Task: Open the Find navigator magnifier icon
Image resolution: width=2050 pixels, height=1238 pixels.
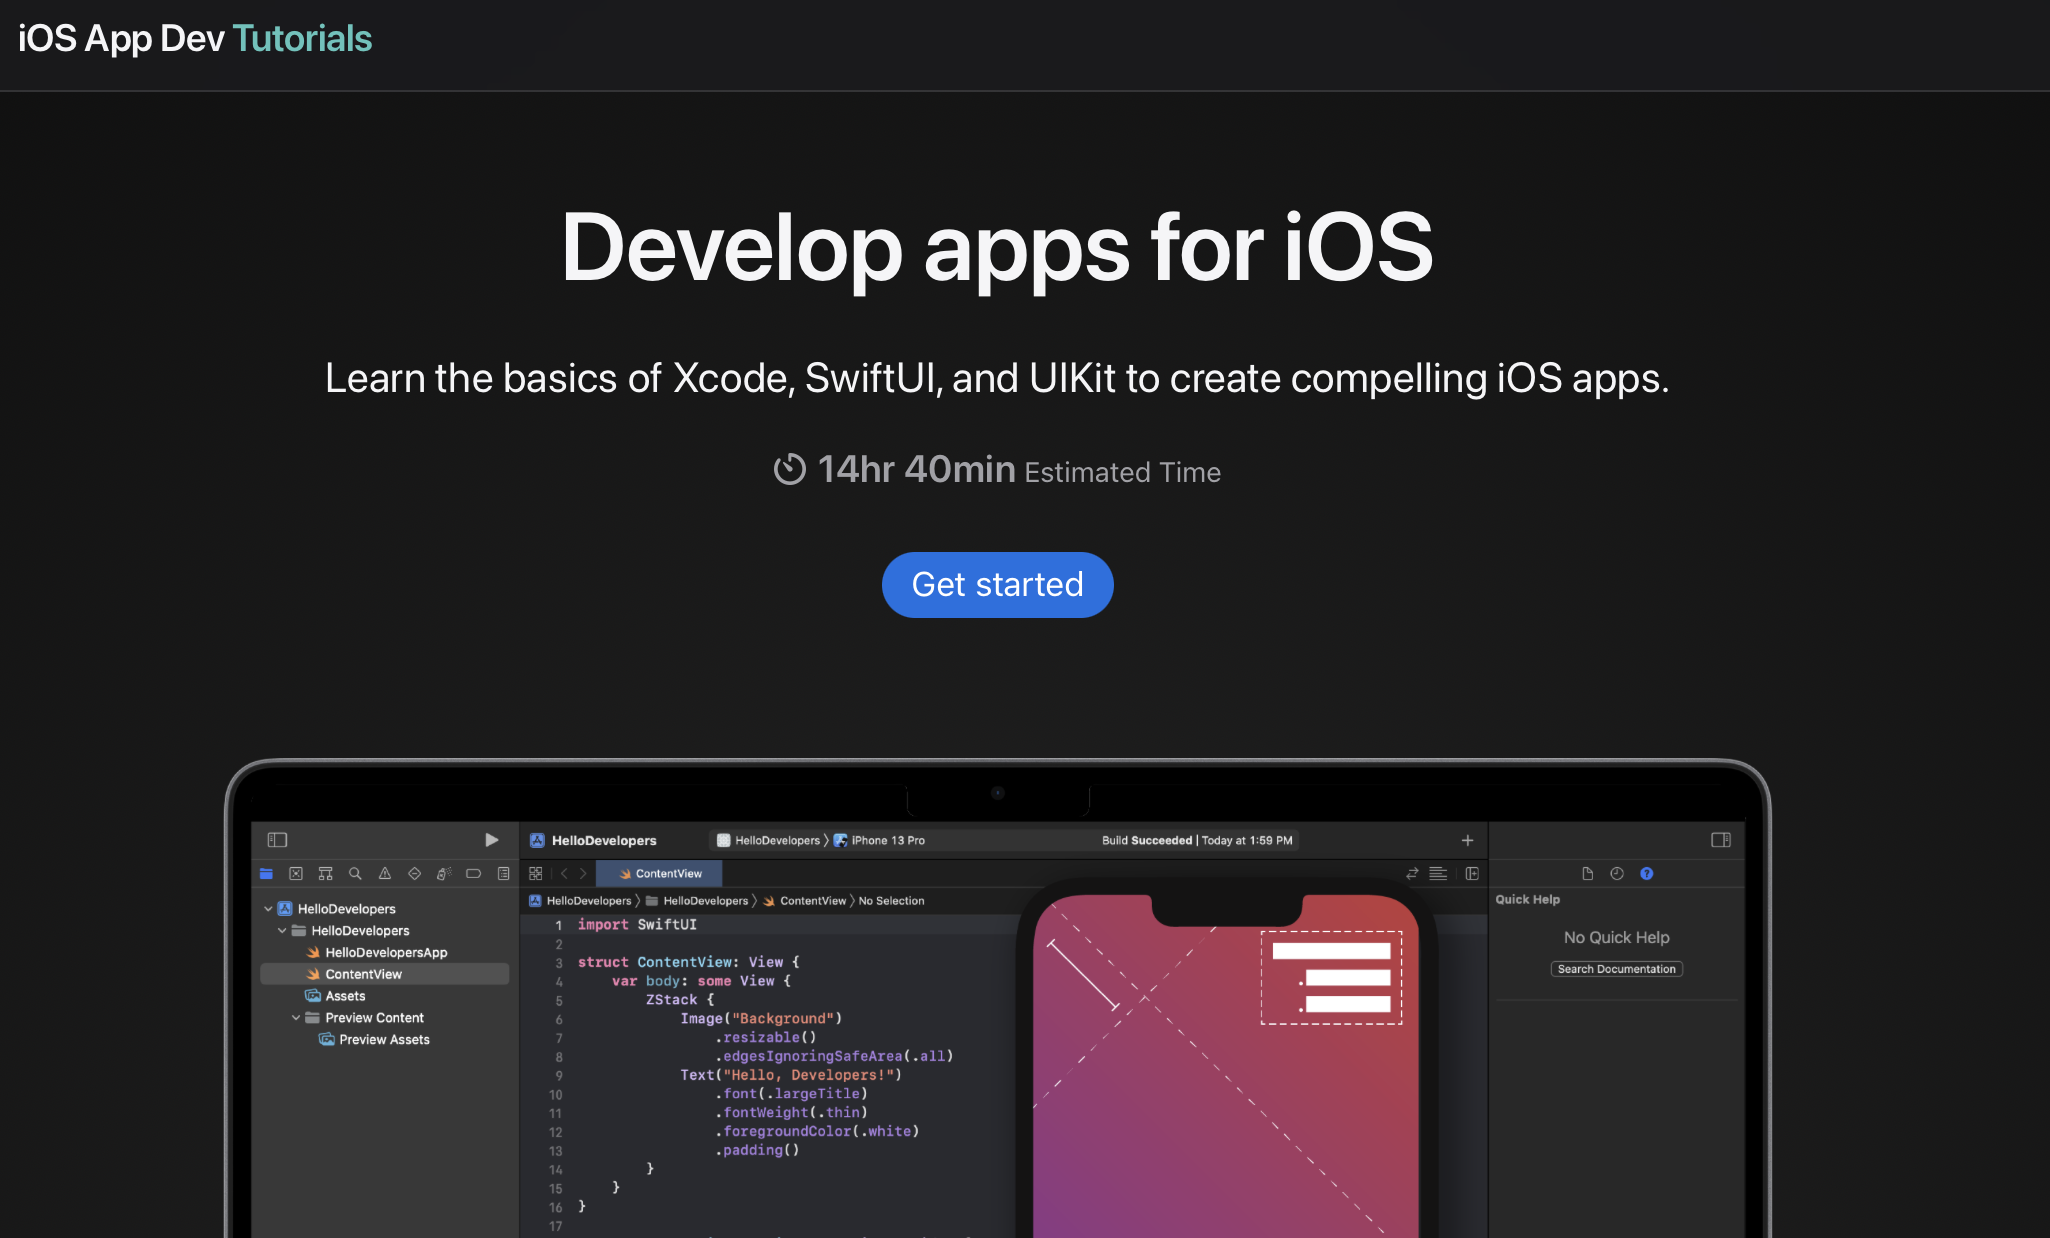Action: coord(355,874)
